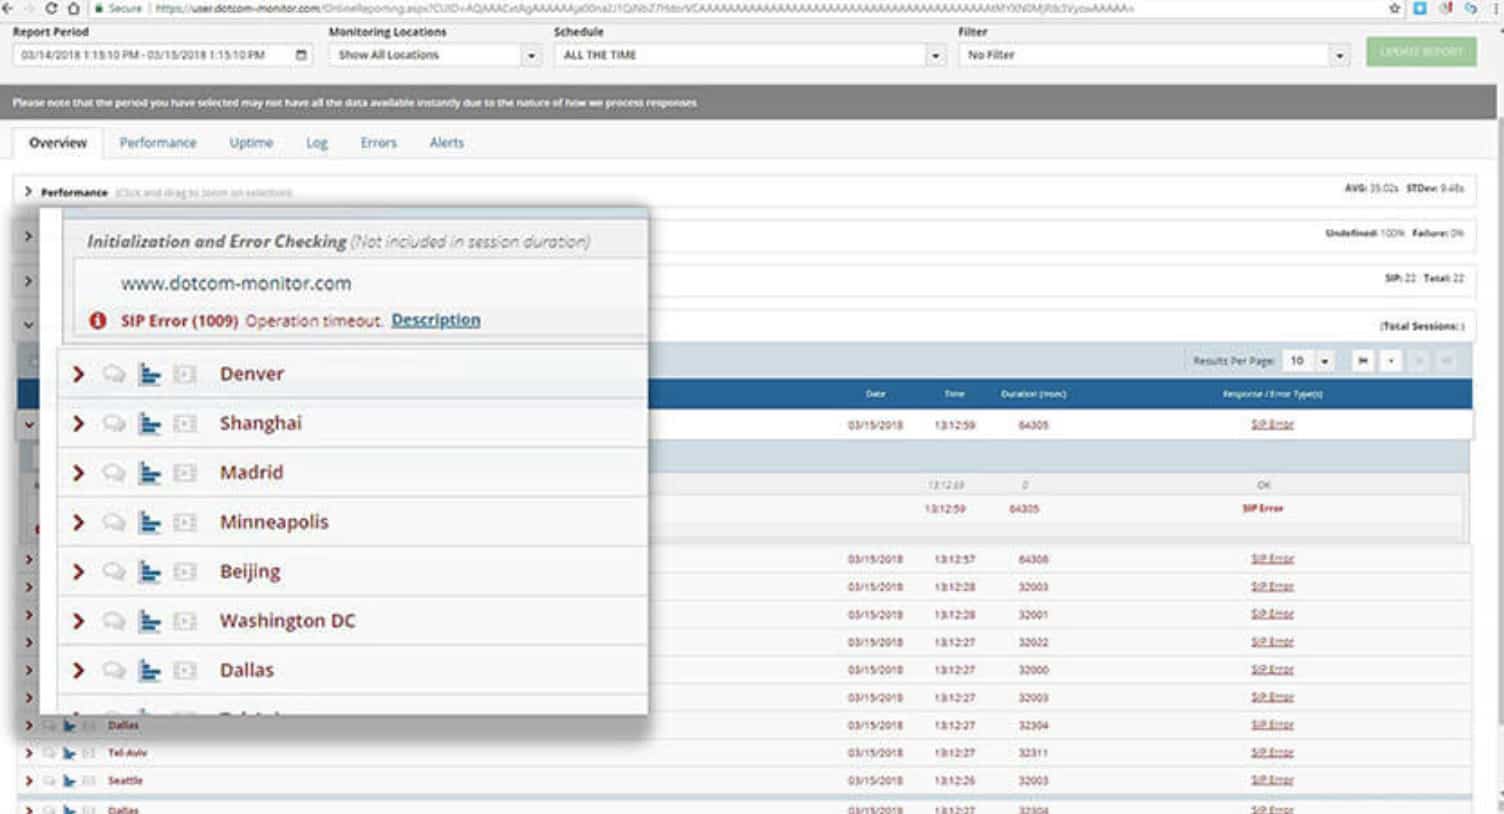The image size is (1504, 814).
Task: Open SIP Error link for duration 32001
Action: coord(1272,614)
